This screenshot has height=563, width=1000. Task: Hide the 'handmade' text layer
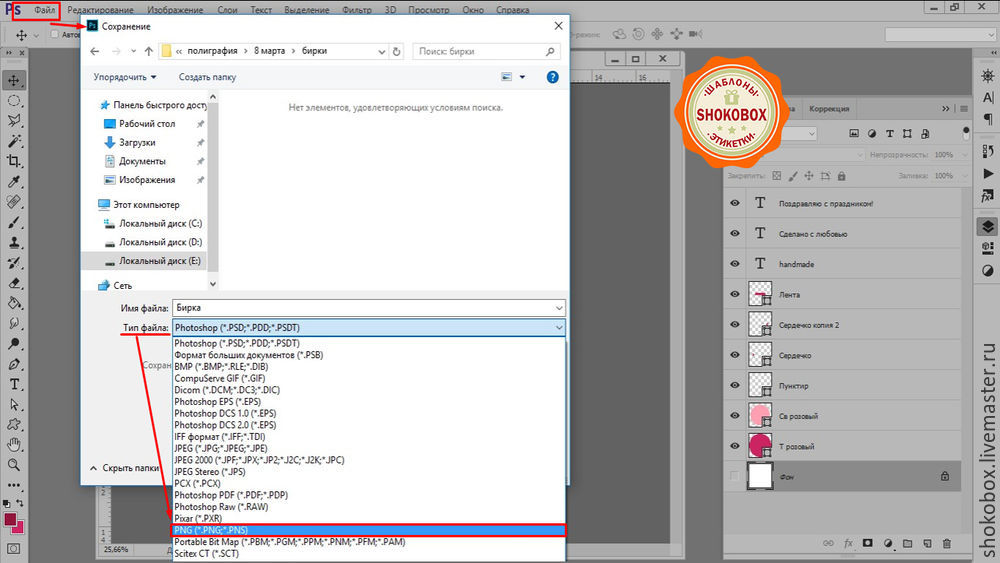[735, 264]
